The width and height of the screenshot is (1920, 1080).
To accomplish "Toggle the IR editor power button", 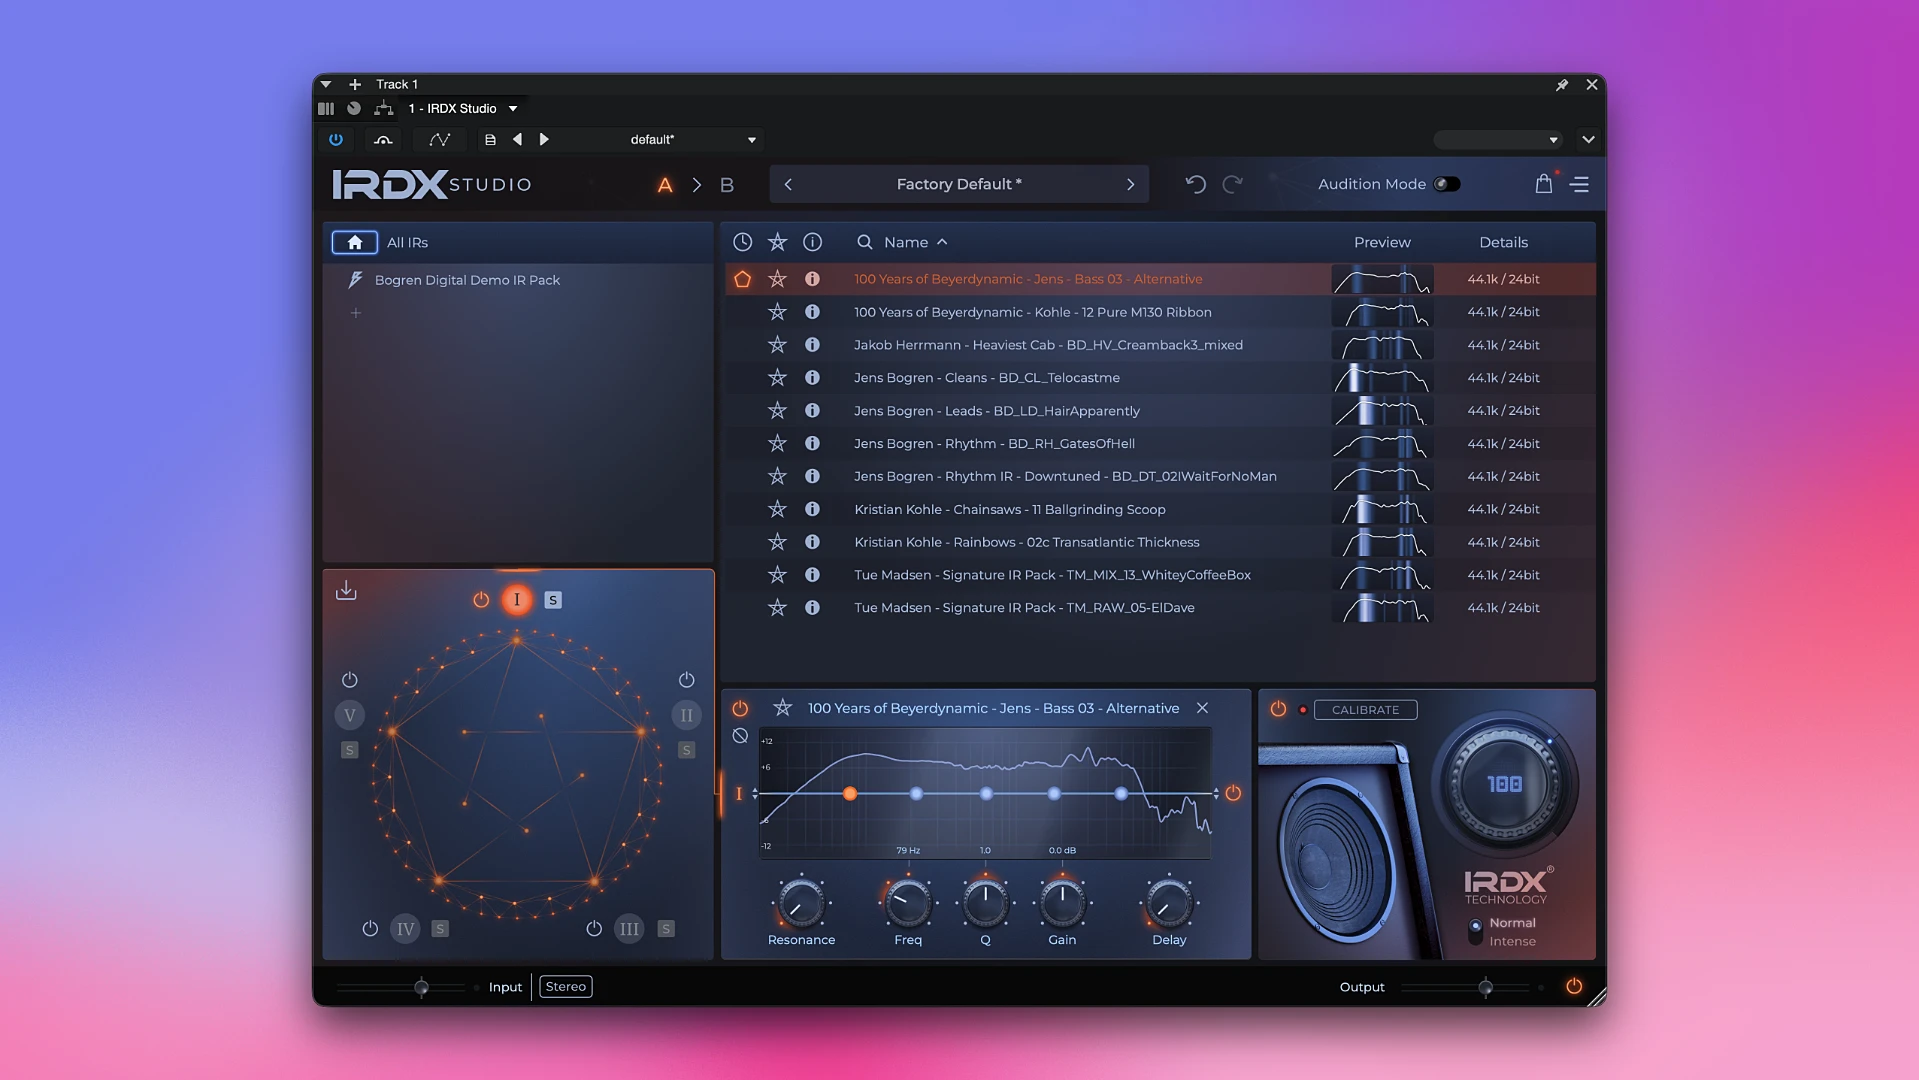I will (x=740, y=708).
